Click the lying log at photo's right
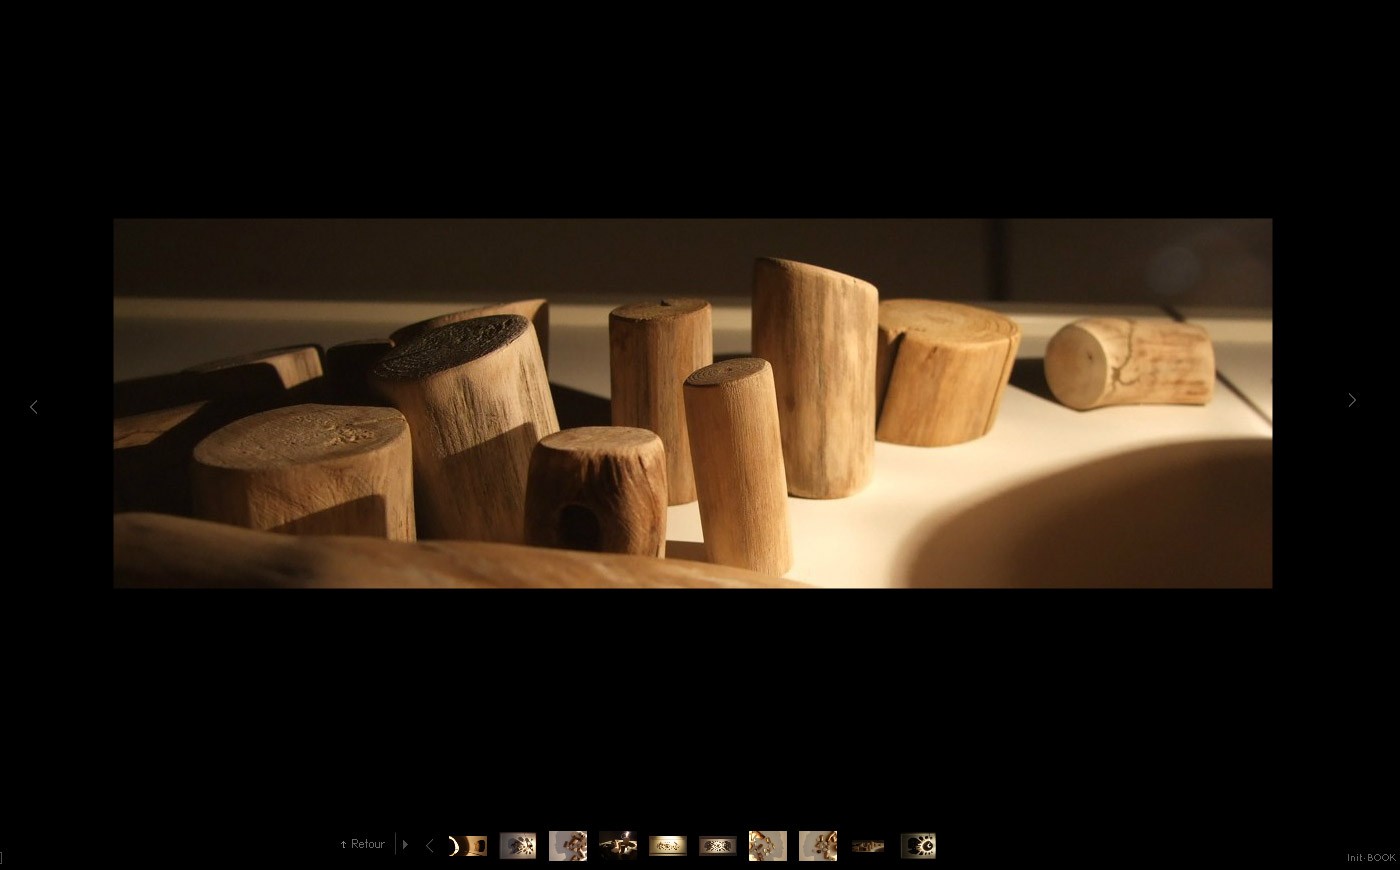This screenshot has width=1400, height=870. pos(1130,362)
